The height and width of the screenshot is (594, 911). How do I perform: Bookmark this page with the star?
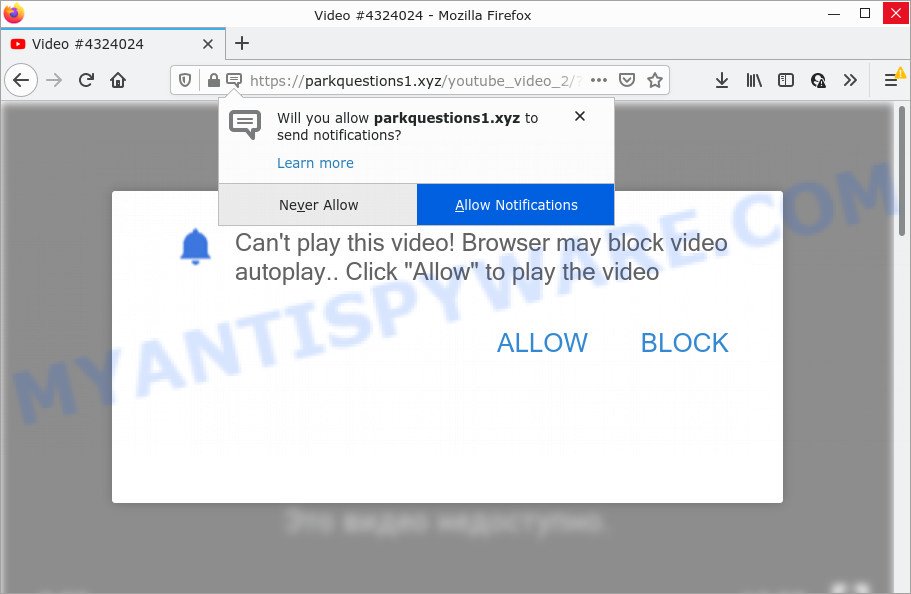coord(655,80)
